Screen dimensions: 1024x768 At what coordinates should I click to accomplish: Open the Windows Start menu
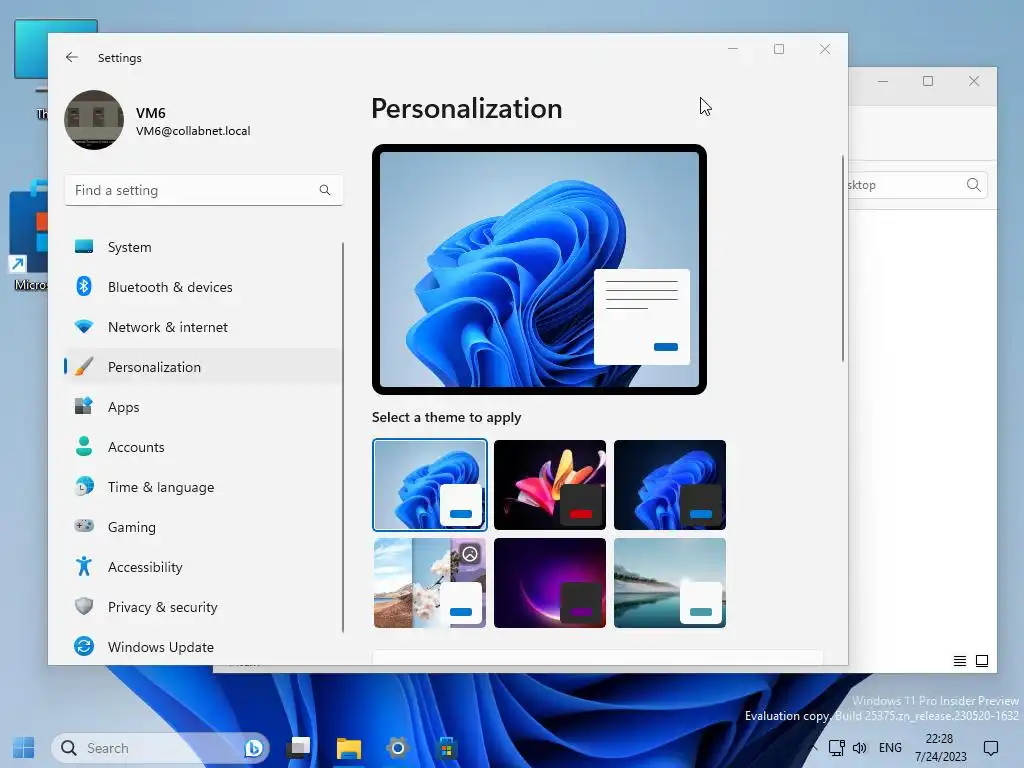tap(24, 748)
